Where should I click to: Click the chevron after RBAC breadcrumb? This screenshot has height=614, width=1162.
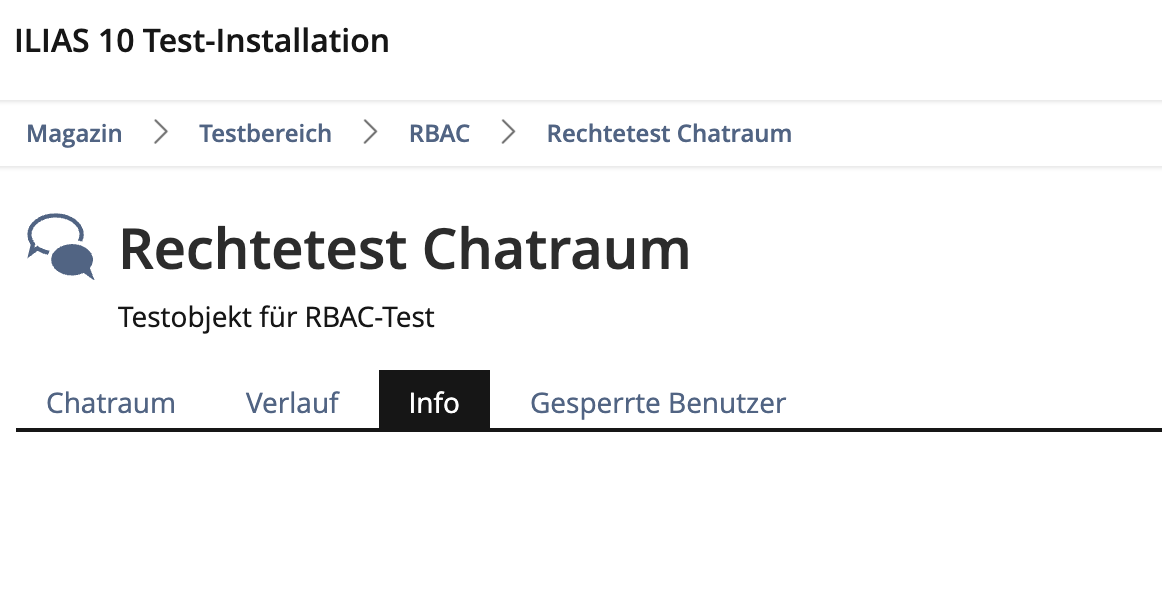point(509,133)
